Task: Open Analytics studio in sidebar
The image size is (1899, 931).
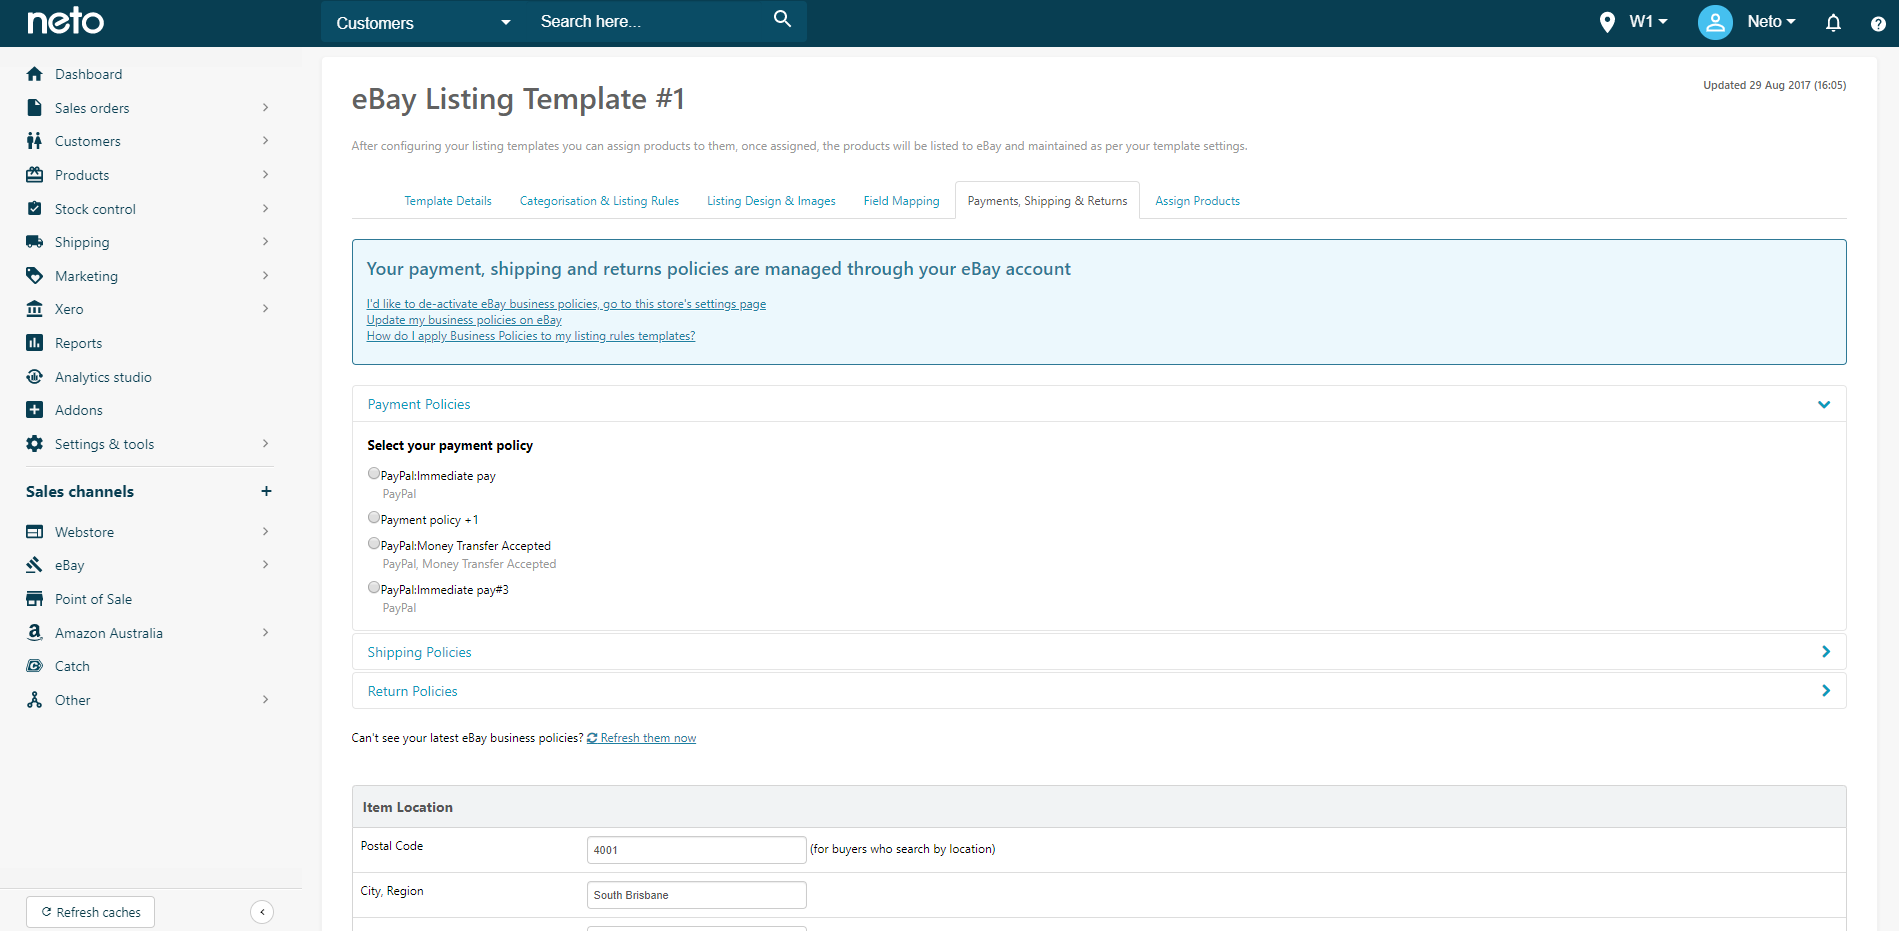Action: click(103, 377)
